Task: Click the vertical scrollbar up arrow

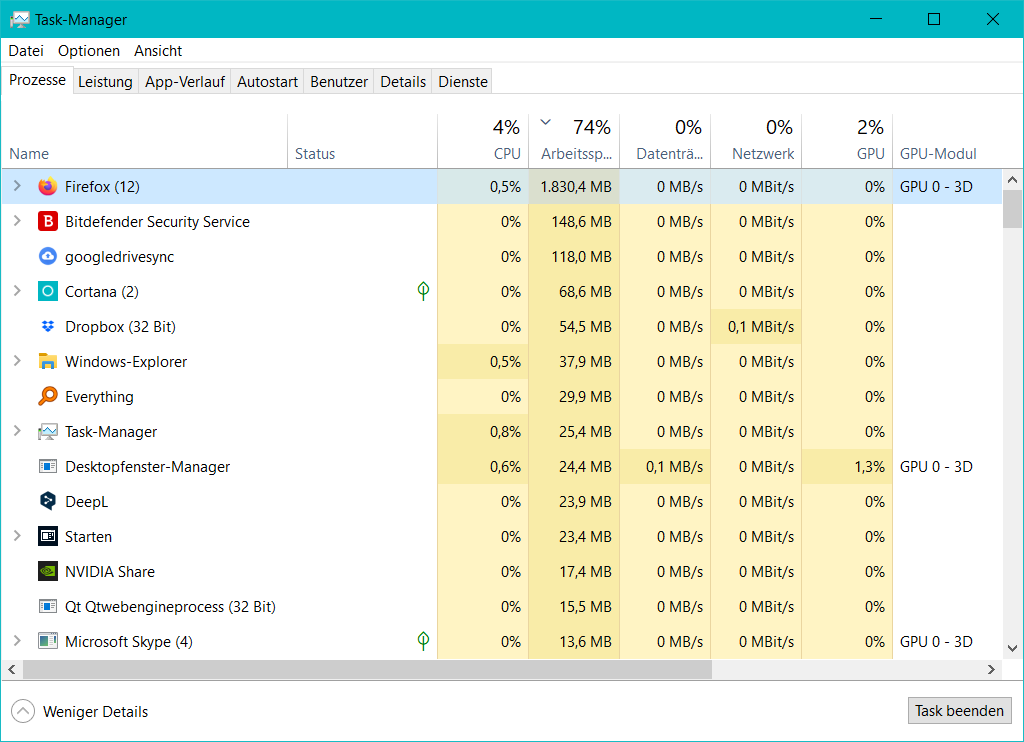Action: pyautogui.click(x=1012, y=179)
